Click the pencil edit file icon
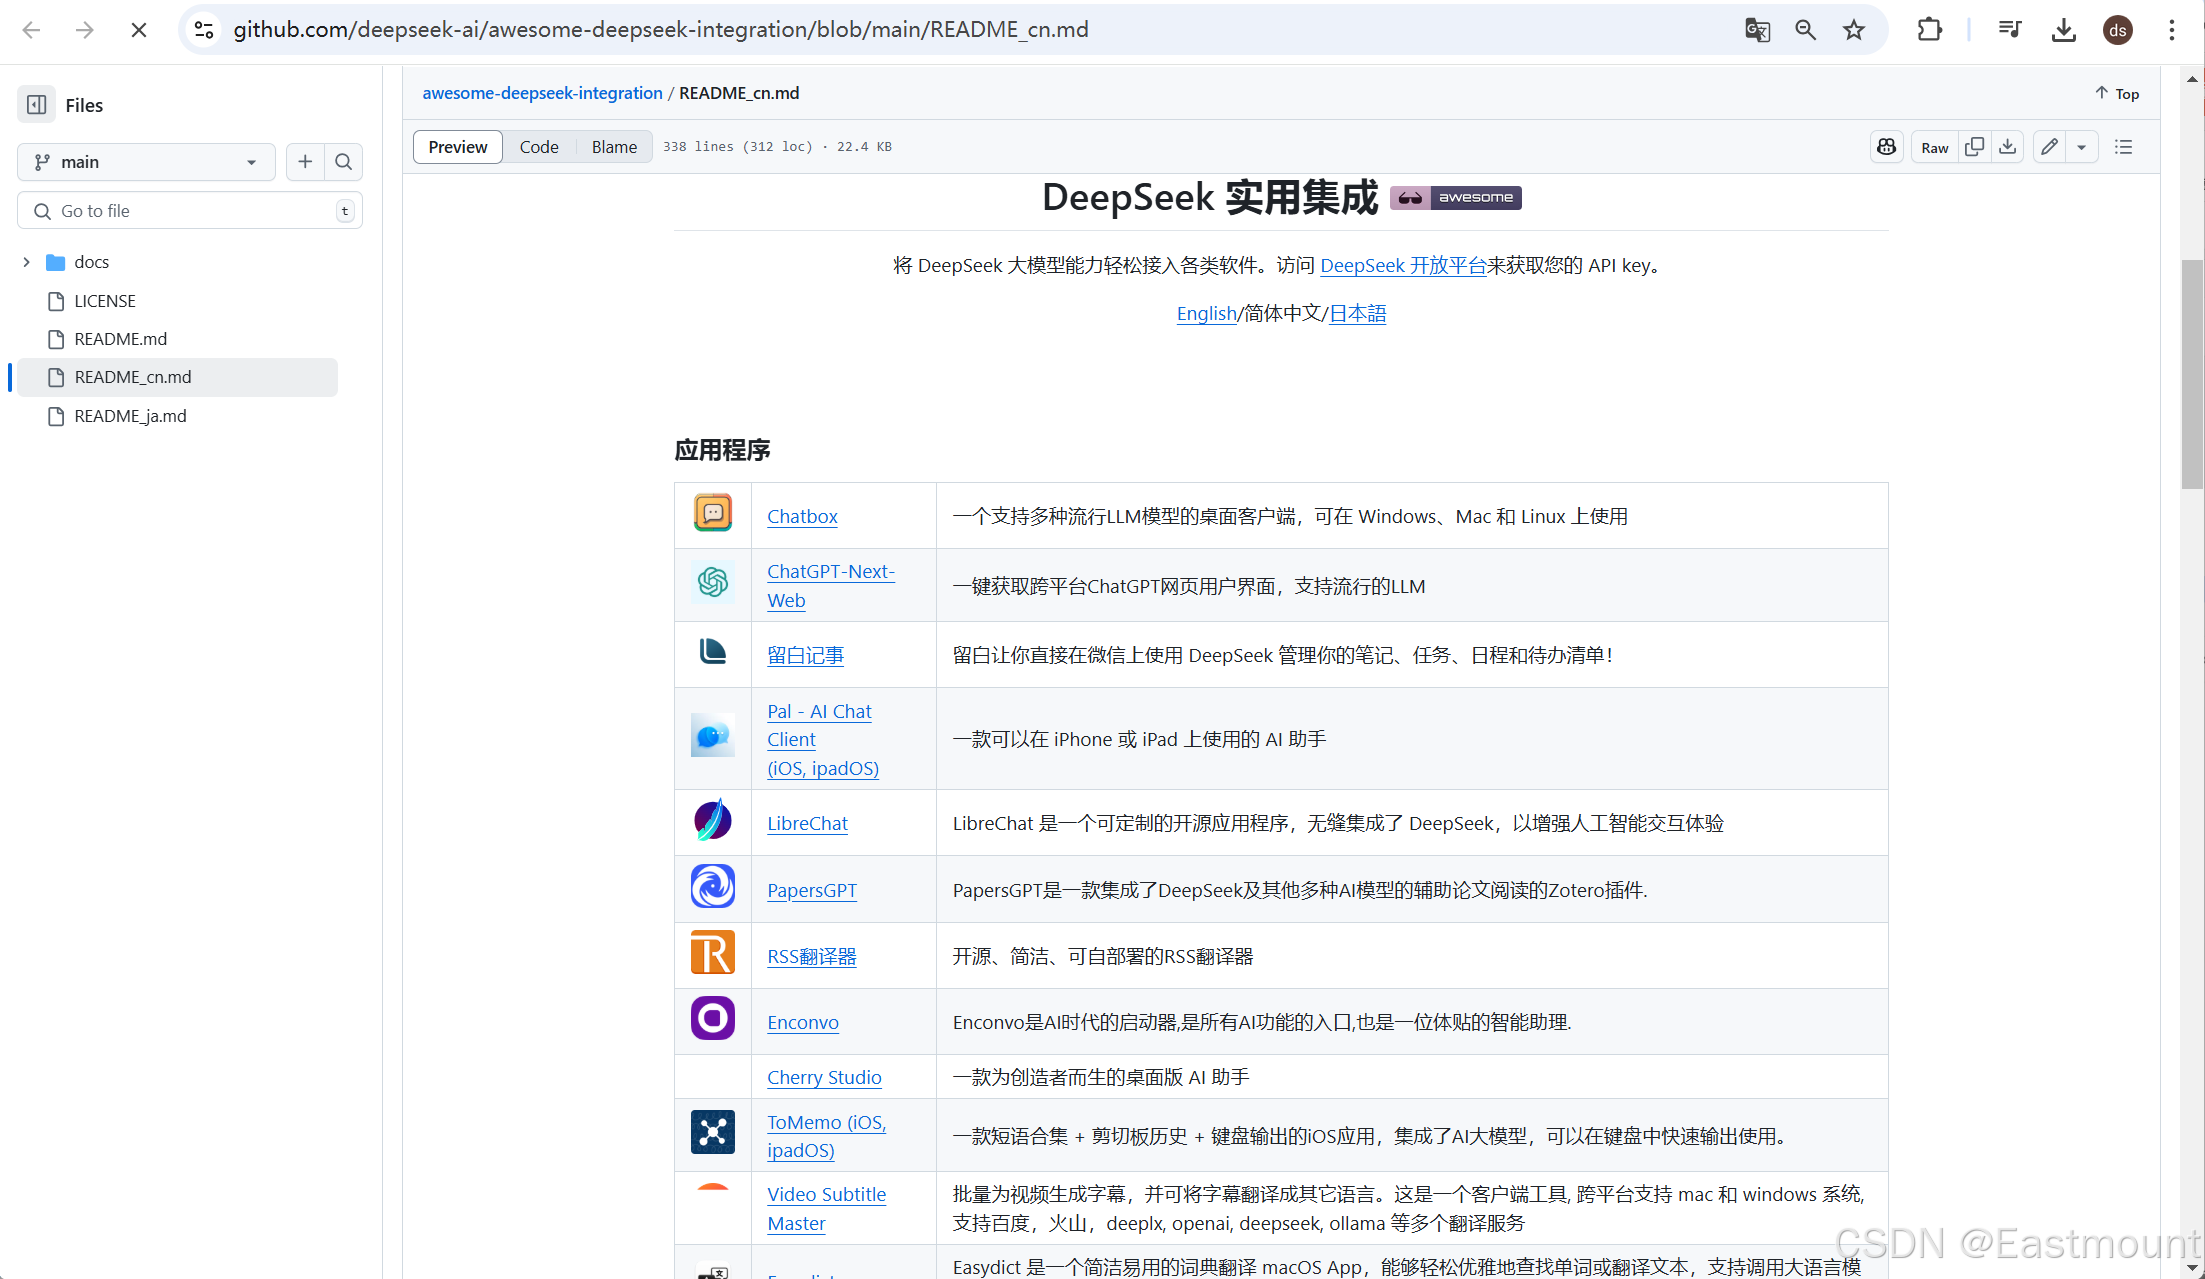 [2049, 147]
